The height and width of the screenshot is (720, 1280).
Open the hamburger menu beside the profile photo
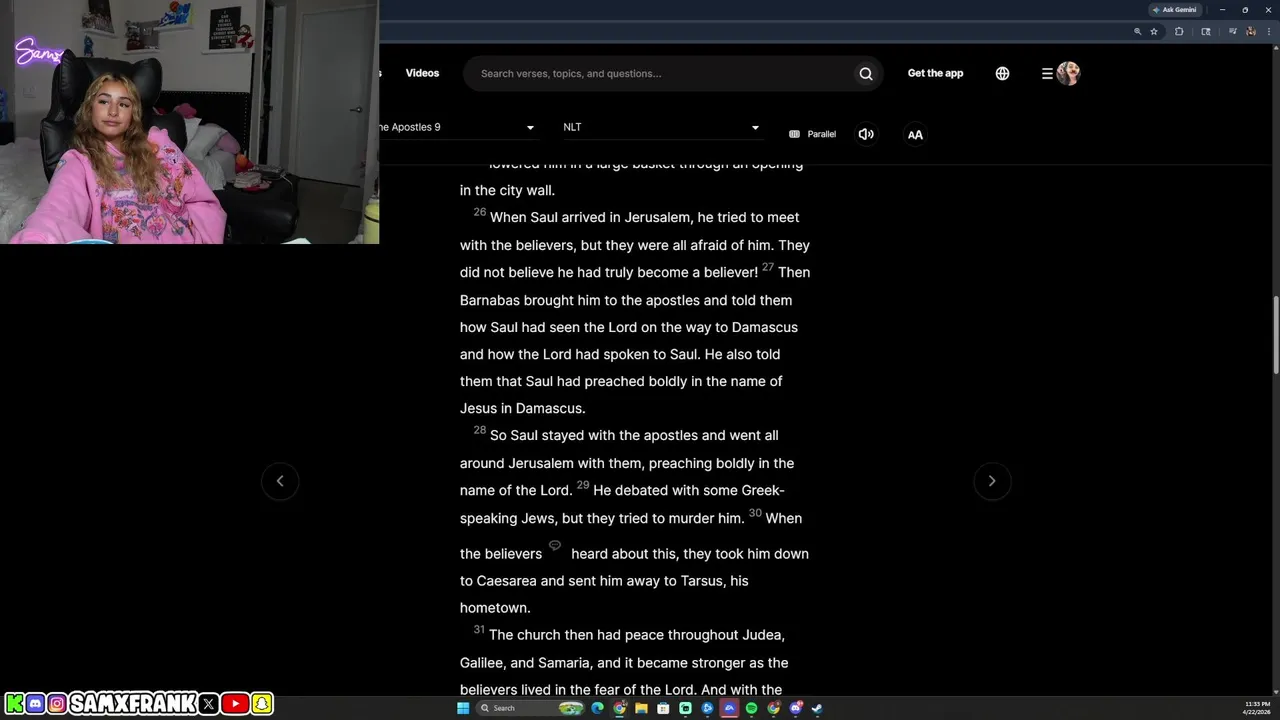click(x=1047, y=73)
